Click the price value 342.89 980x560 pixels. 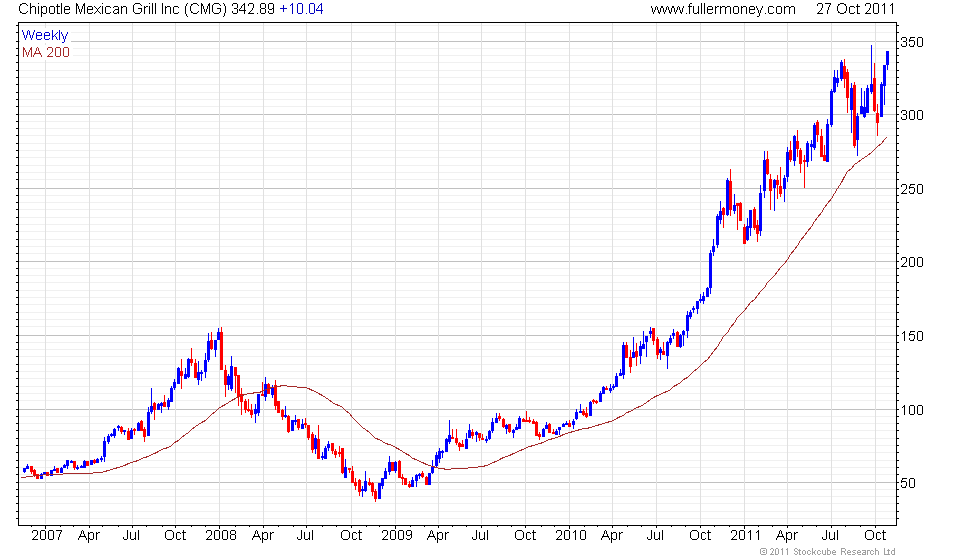[253, 9]
